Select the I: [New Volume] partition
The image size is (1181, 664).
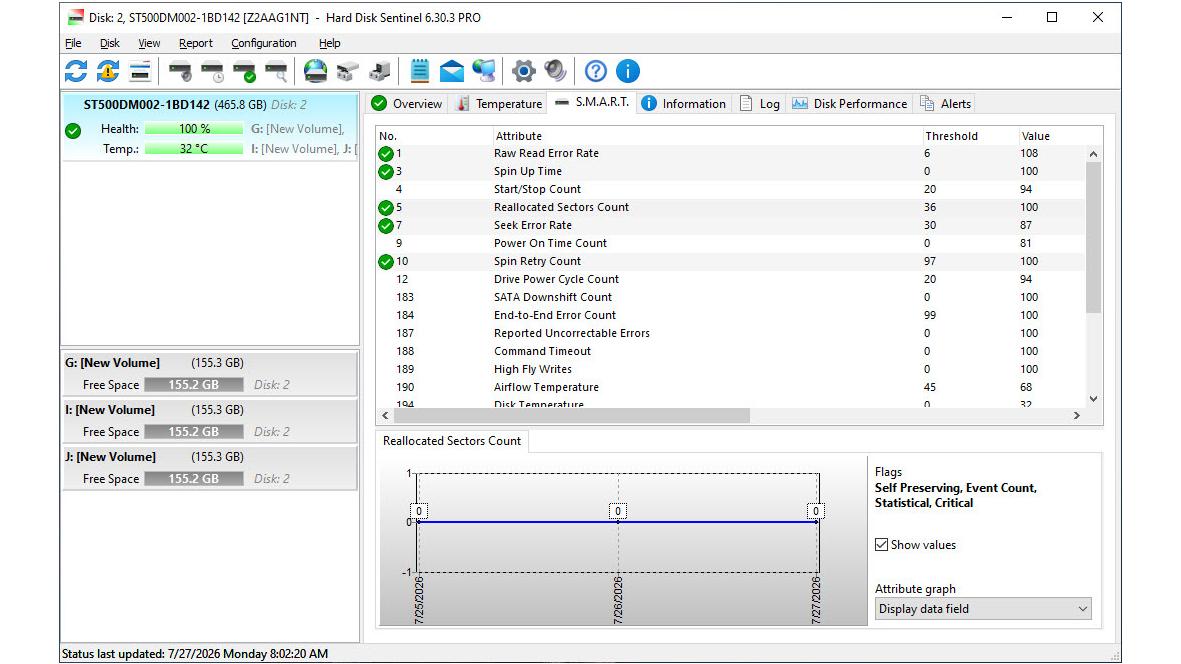pyautogui.click(x=209, y=421)
